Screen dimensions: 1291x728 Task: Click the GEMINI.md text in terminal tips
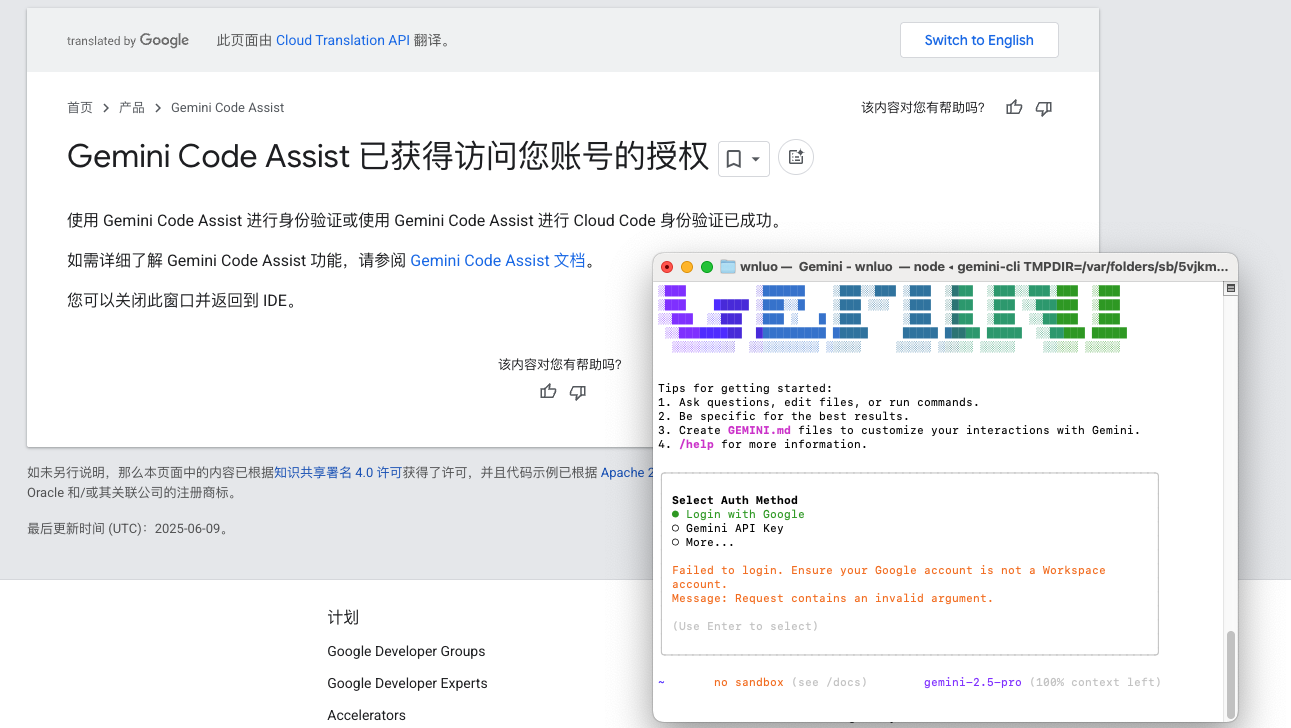(759, 430)
